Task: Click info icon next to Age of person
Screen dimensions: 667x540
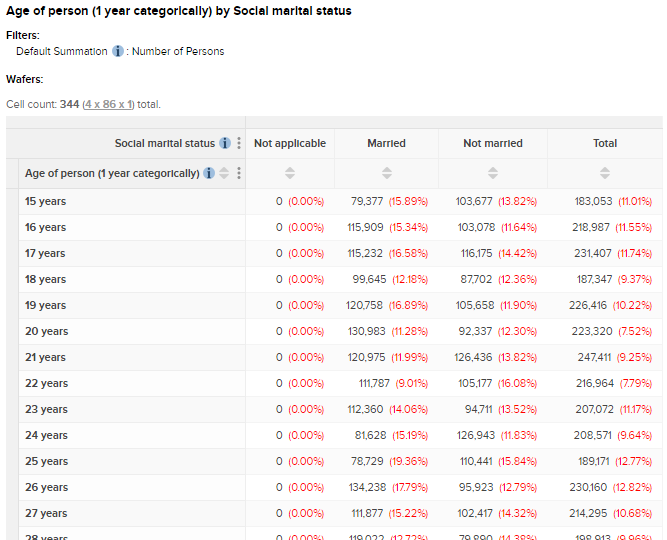Action: tap(209, 173)
